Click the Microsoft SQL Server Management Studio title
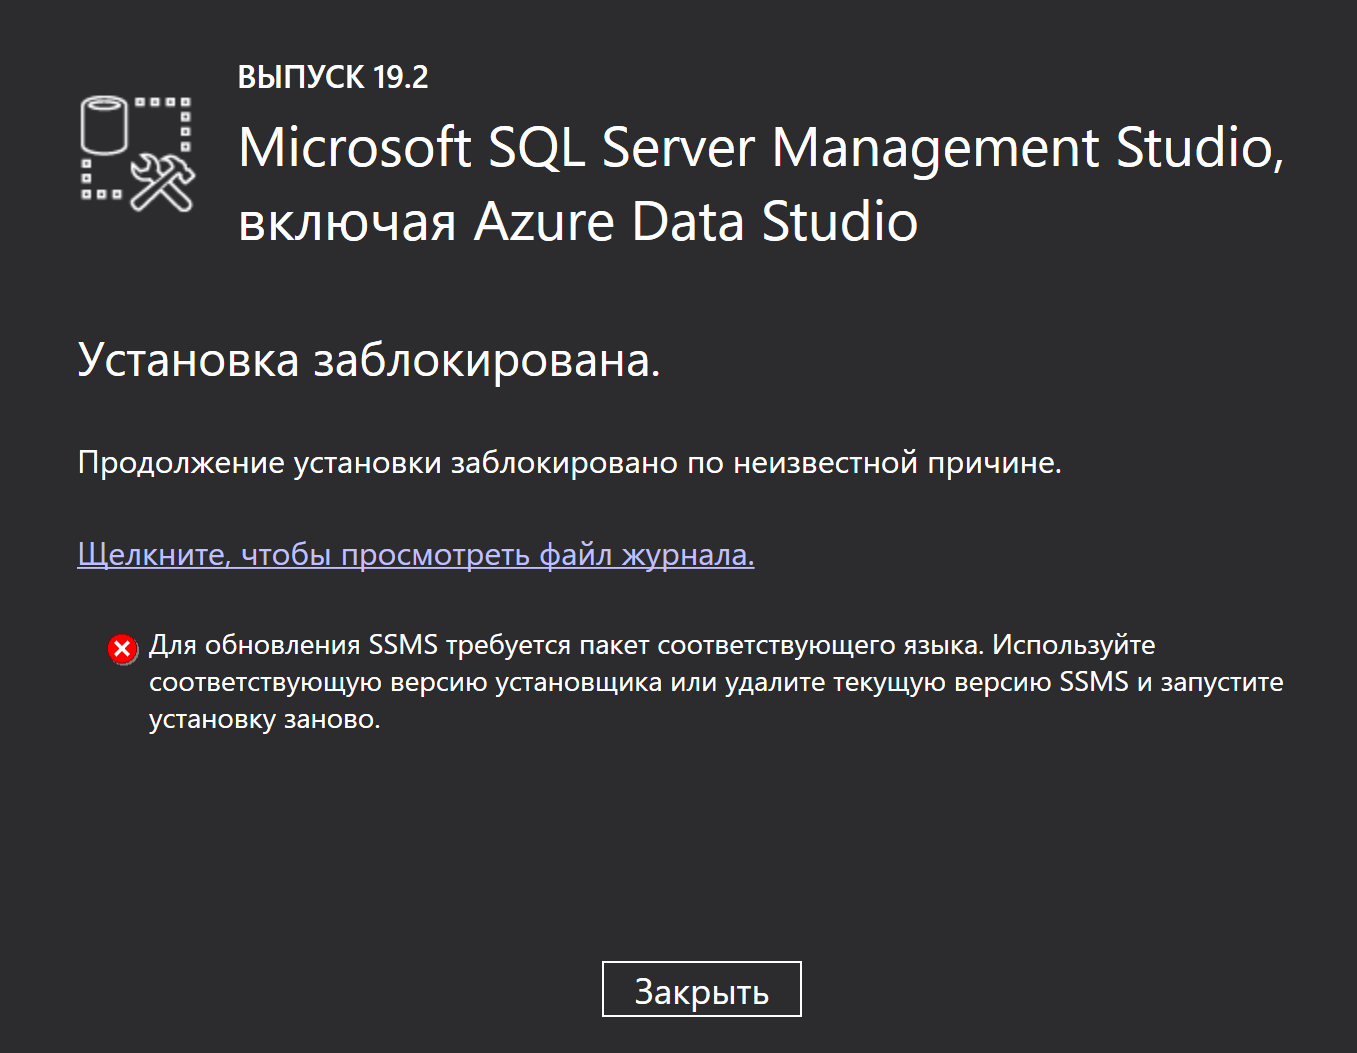The height and width of the screenshot is (1053, 1357). pos(761,184)
